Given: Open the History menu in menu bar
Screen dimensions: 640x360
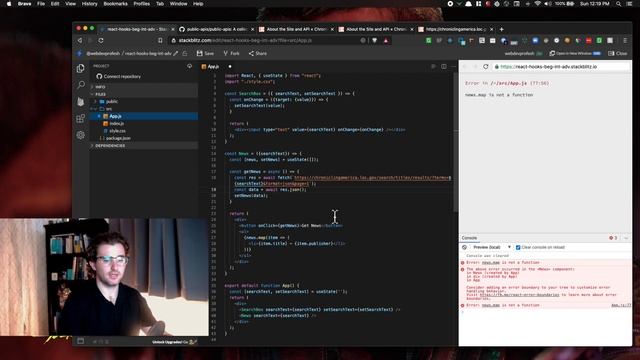Looking at the screenshot, I should pos(89,4).
